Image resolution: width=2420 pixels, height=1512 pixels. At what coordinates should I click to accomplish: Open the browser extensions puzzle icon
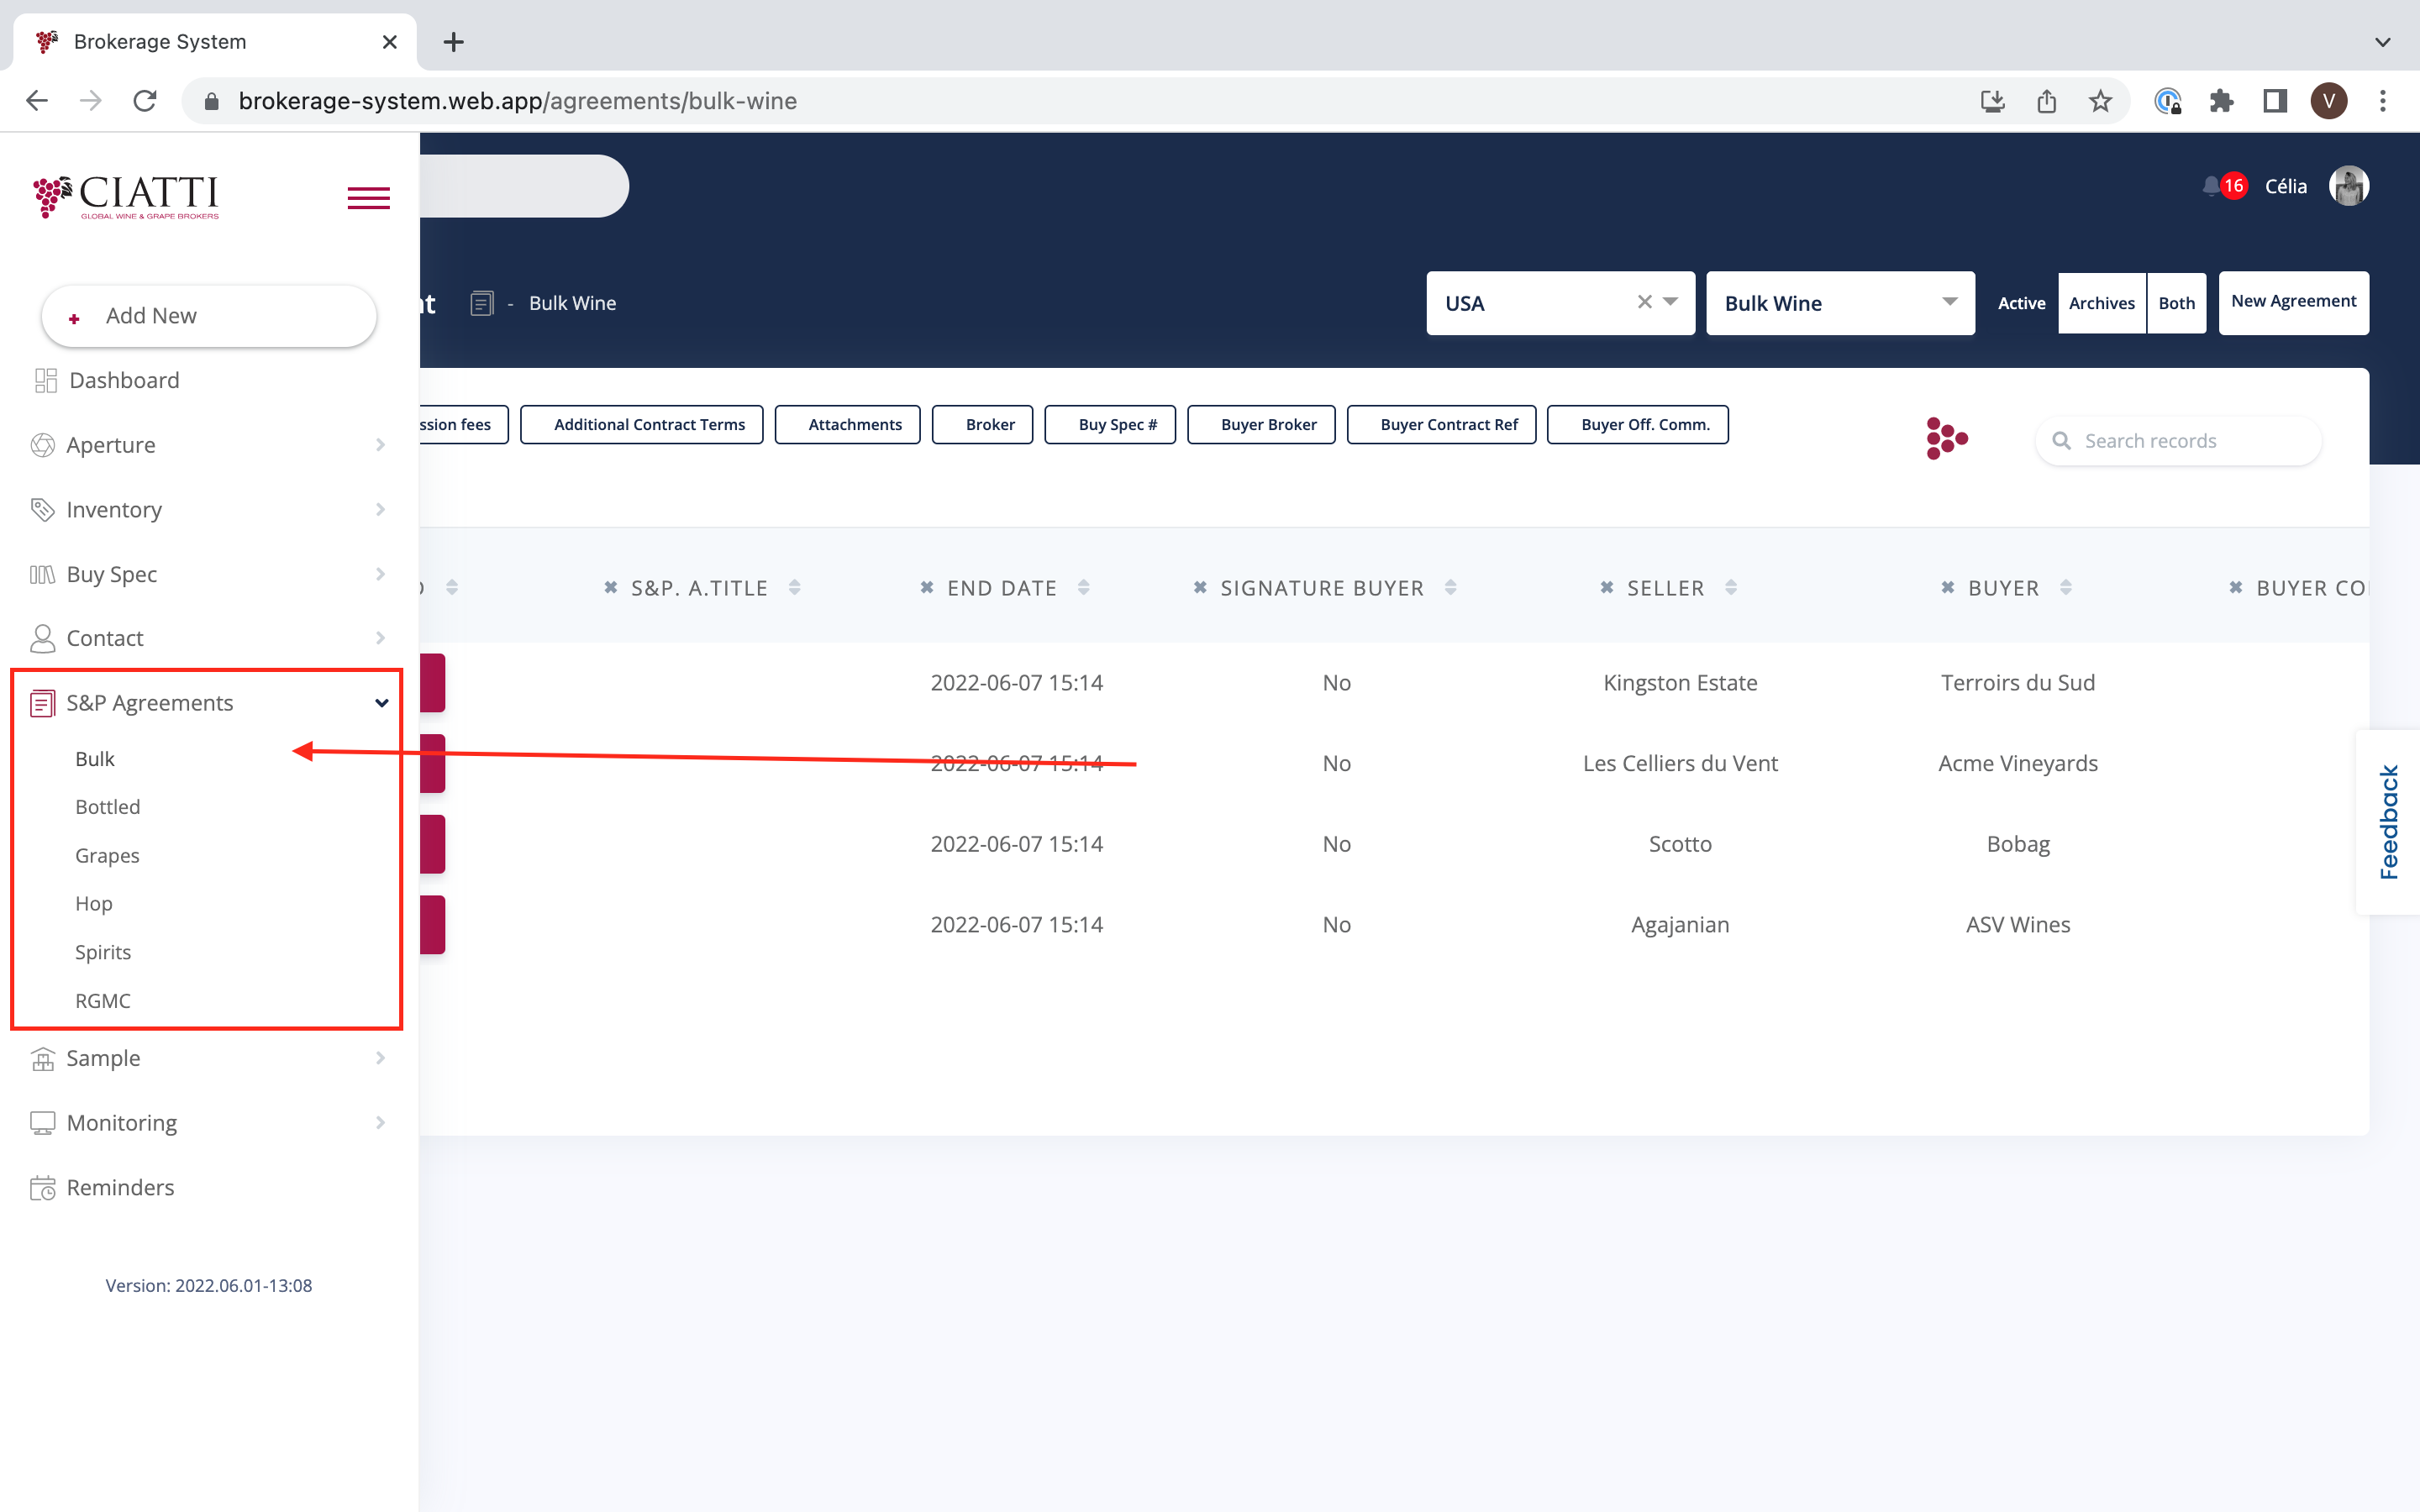click(2221, 101)
